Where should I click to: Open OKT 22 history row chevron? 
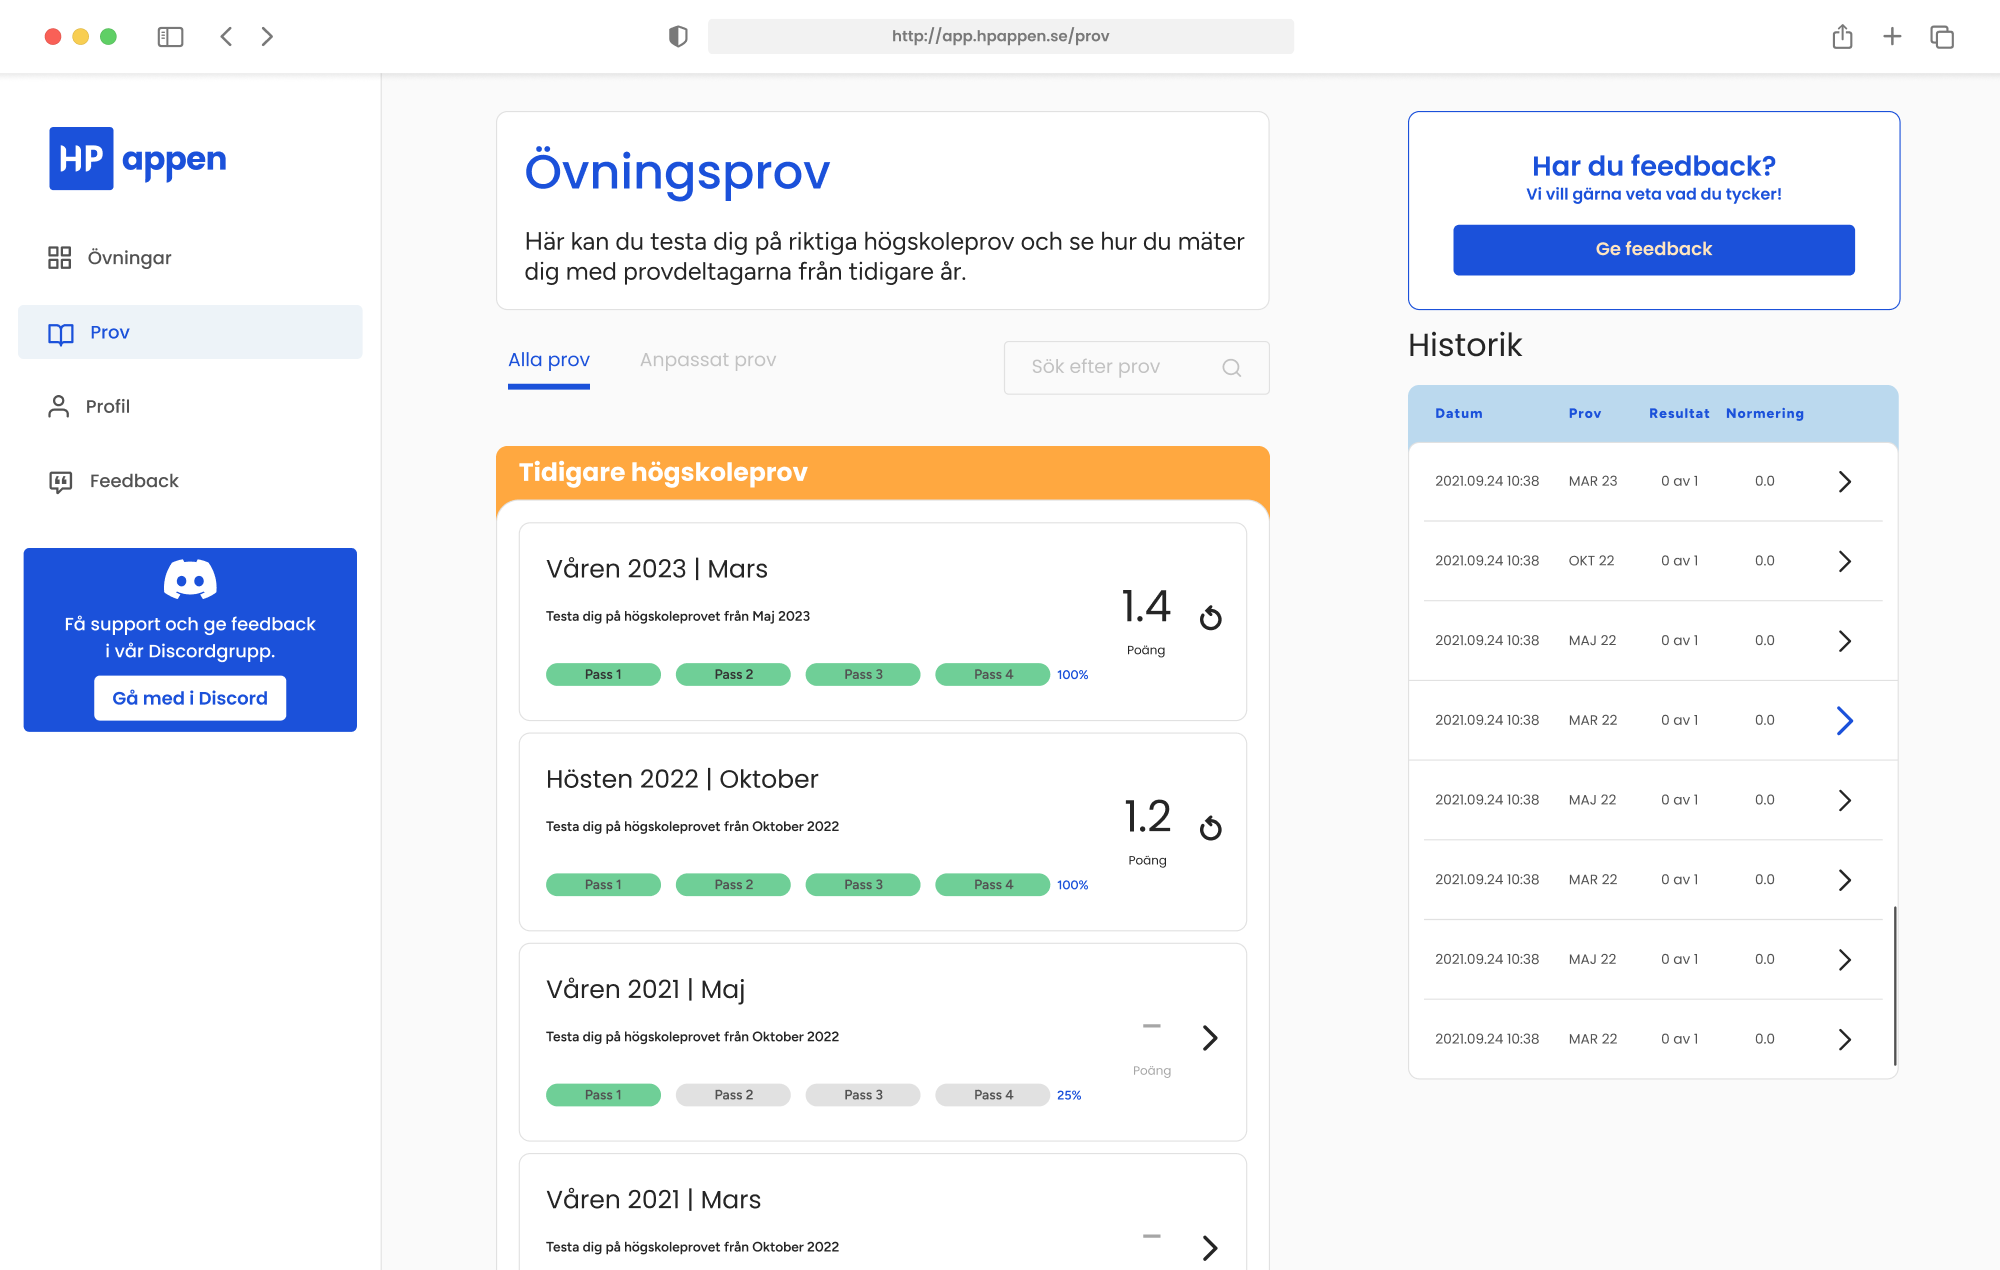1844,561
